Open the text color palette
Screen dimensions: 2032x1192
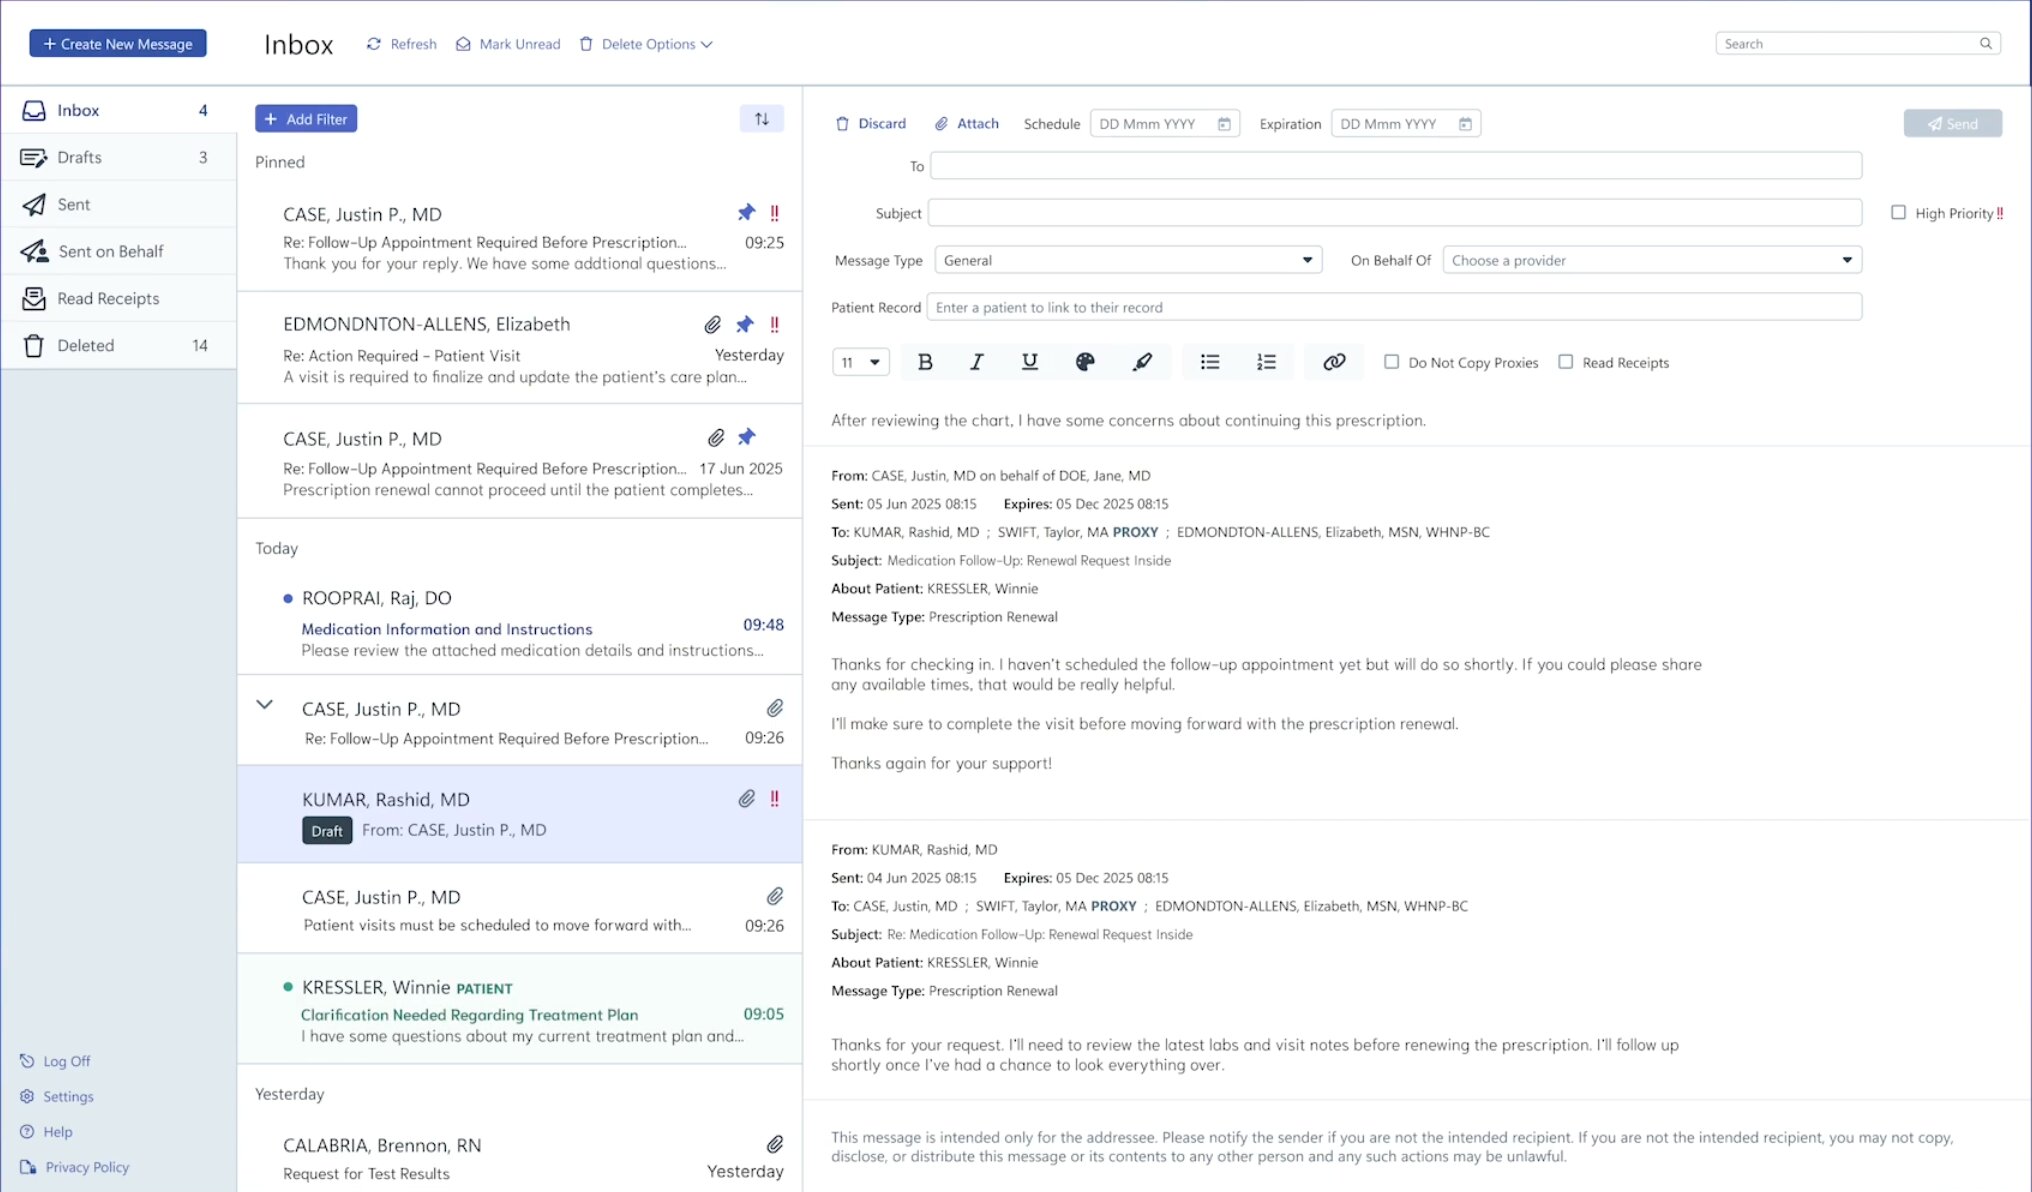coord(1085,362)
